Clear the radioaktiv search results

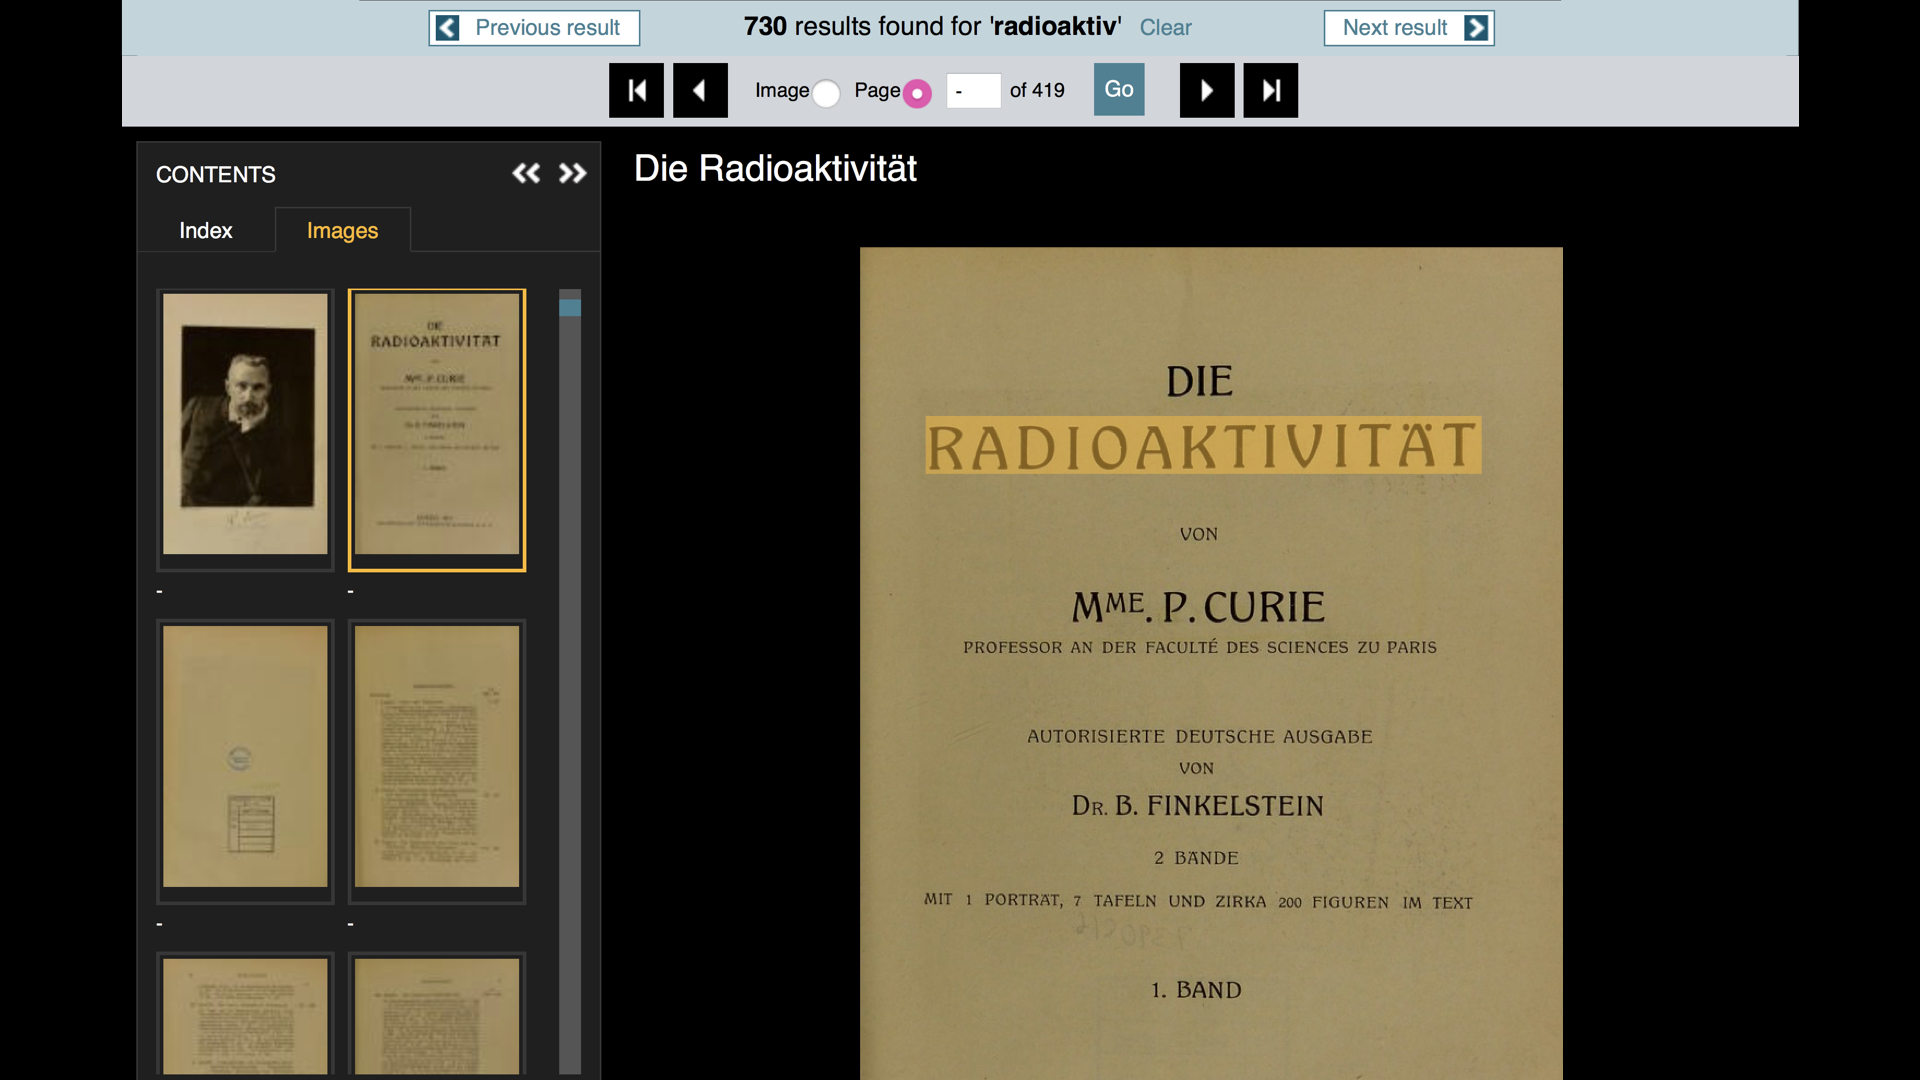[x=1165, y=28]
